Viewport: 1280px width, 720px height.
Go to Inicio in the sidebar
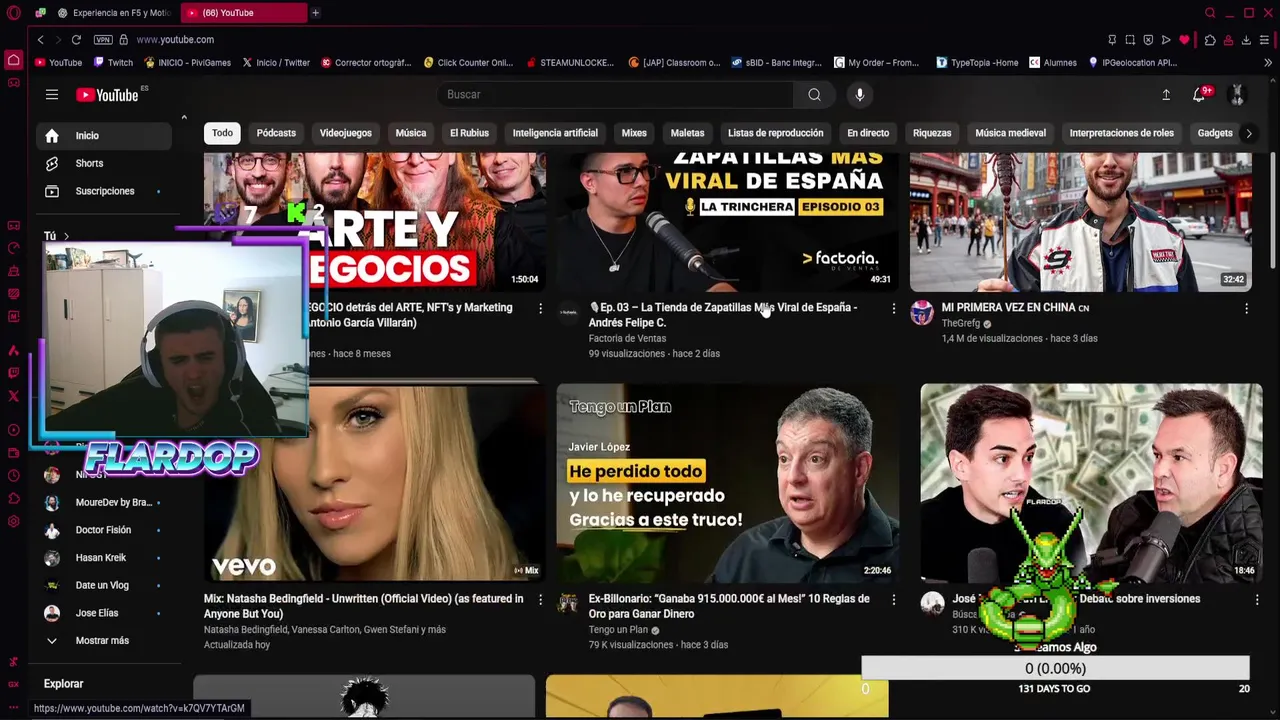[x=103, y=136]
